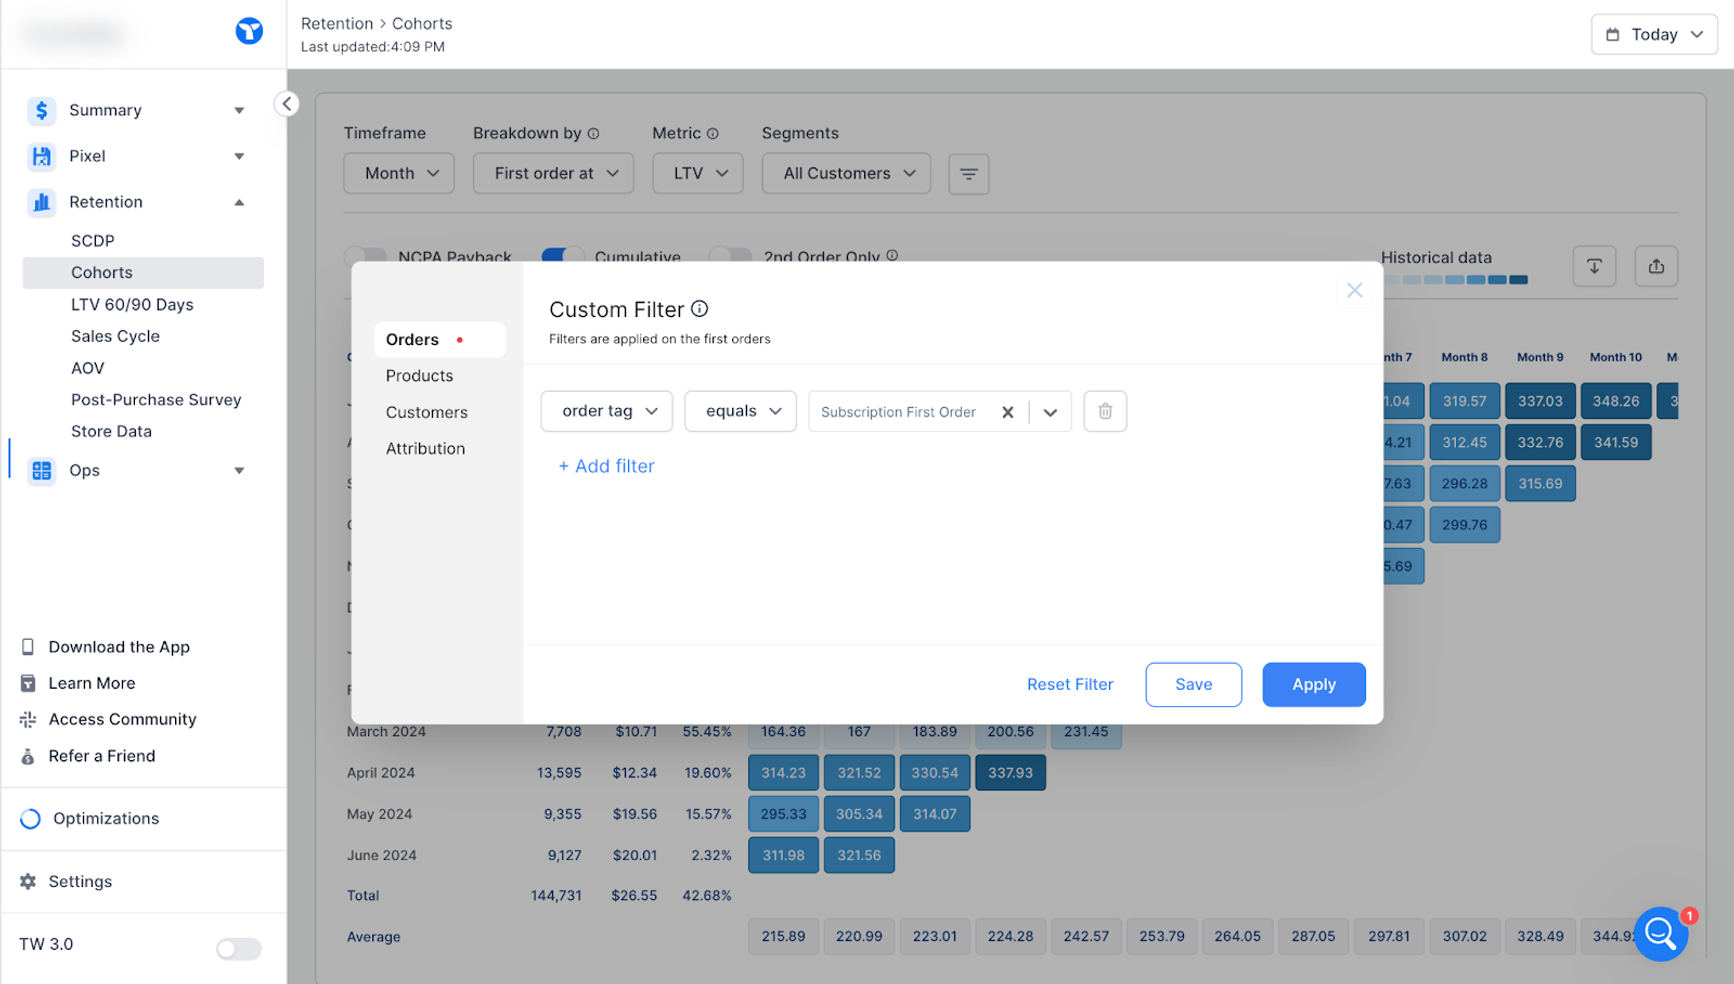Click the Download the App link
The height and width of the screenshot is (984, 1734).
click(x=119, y=647)
